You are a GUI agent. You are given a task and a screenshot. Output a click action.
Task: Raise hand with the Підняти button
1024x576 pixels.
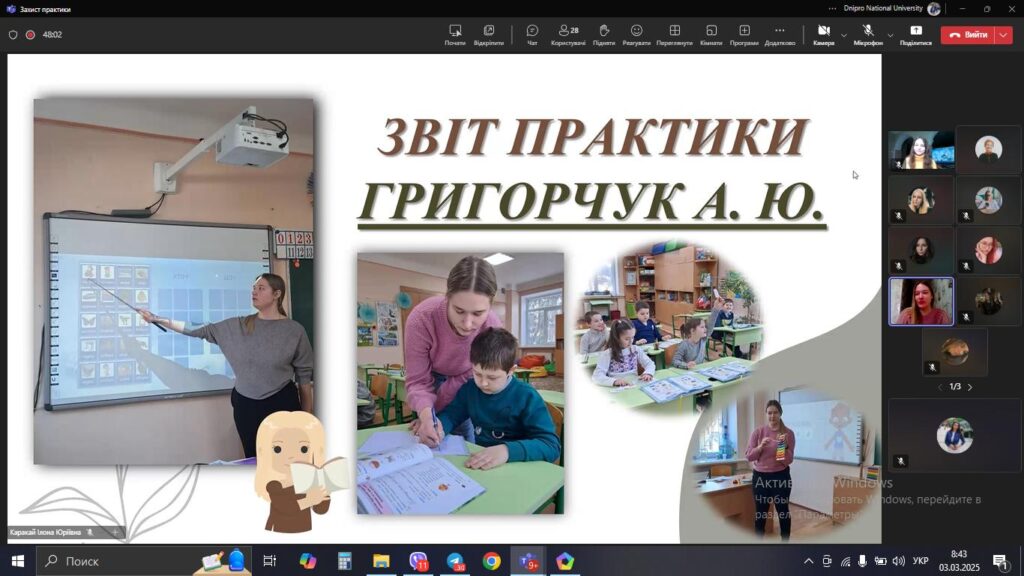pyautogui.click(x=603, y=35)
